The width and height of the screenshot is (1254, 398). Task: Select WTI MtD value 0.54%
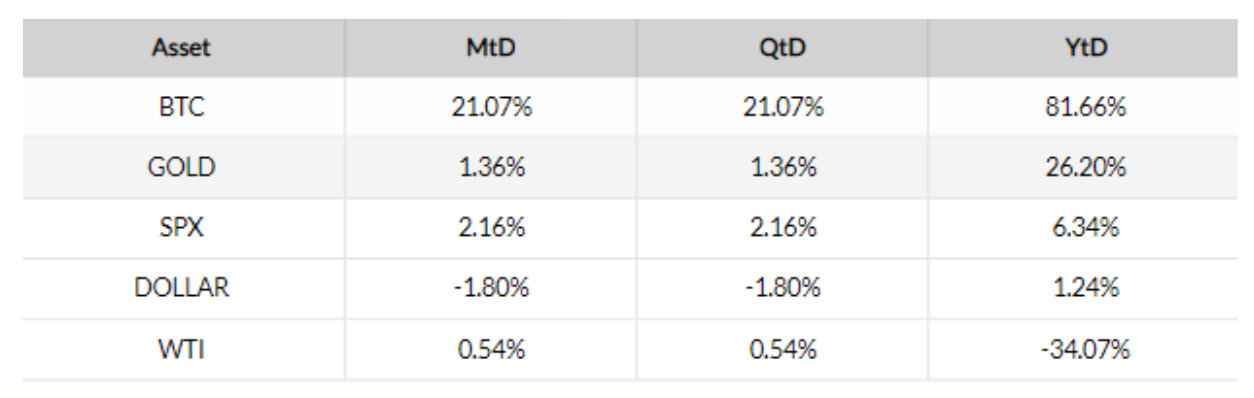click(x=491, y=350)
